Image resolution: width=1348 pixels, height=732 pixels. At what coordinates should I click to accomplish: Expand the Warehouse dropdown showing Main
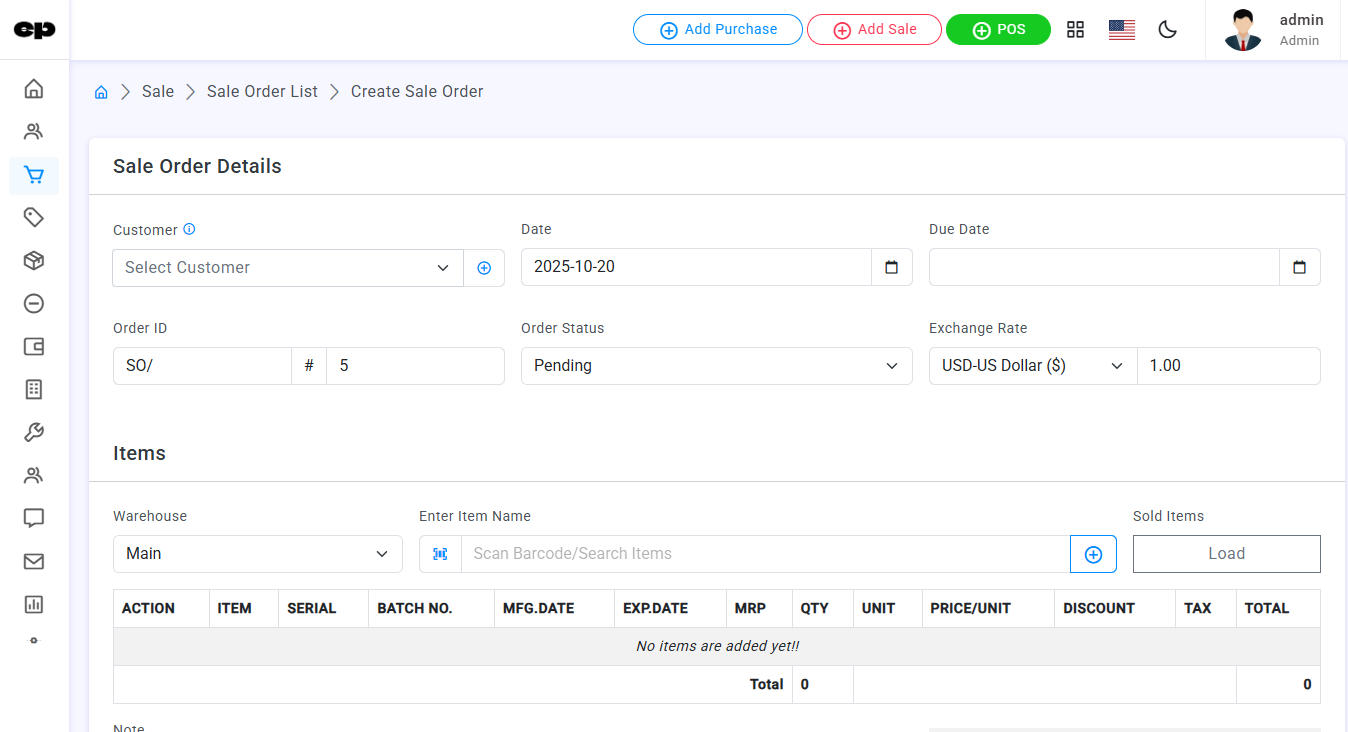click(257, 554)
